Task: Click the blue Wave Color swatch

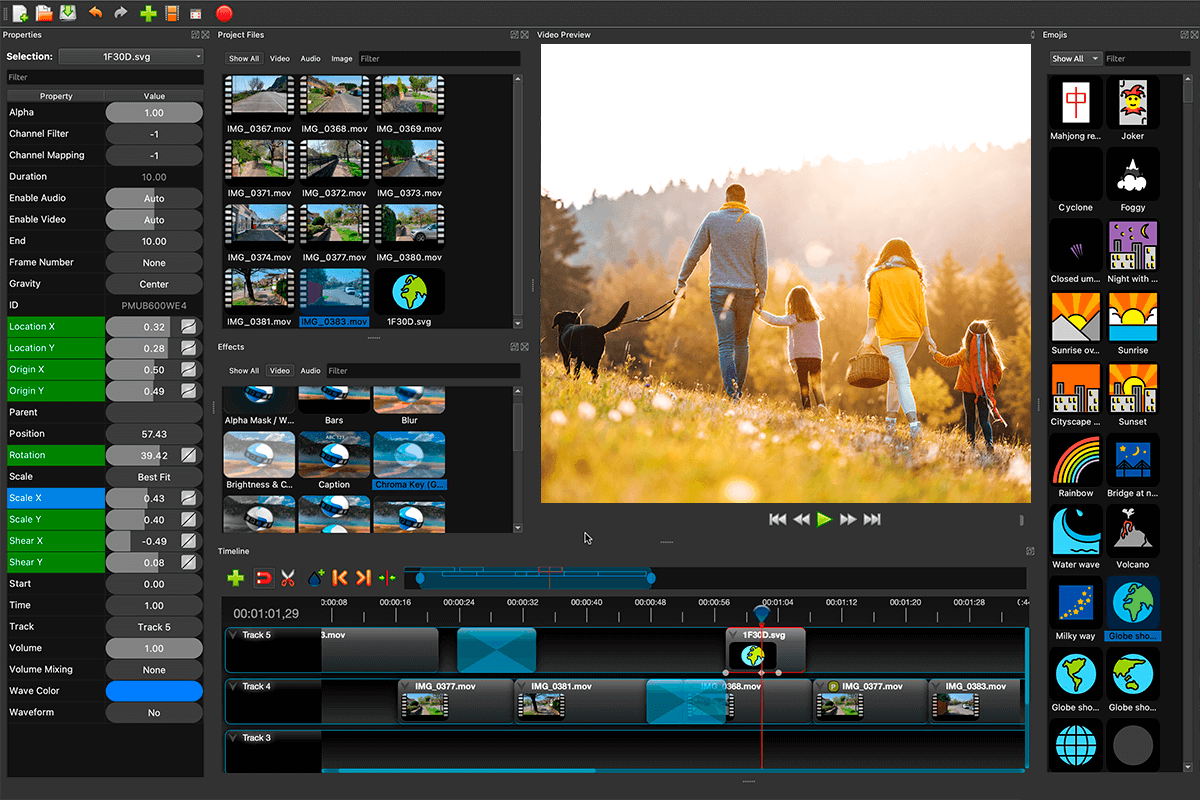Action: [154, 690]
